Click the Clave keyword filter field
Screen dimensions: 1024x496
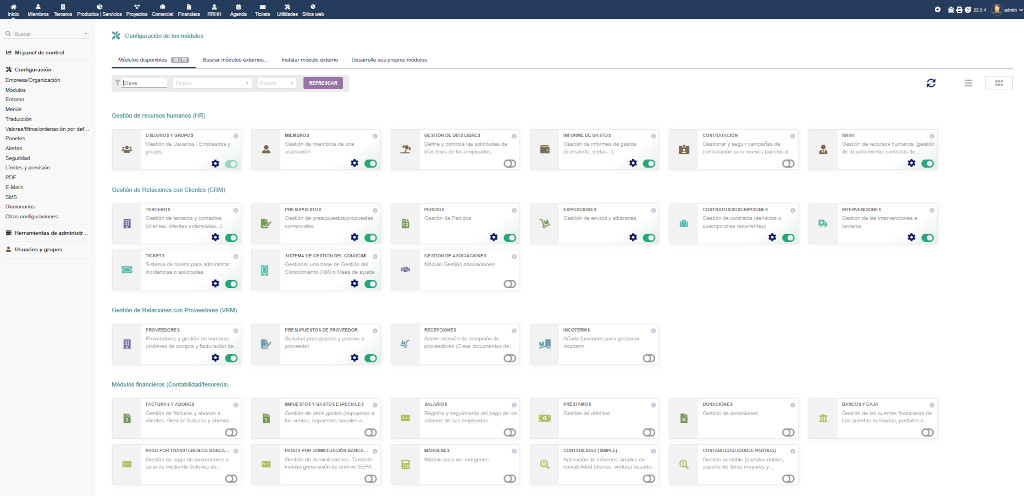coord(143,83)
